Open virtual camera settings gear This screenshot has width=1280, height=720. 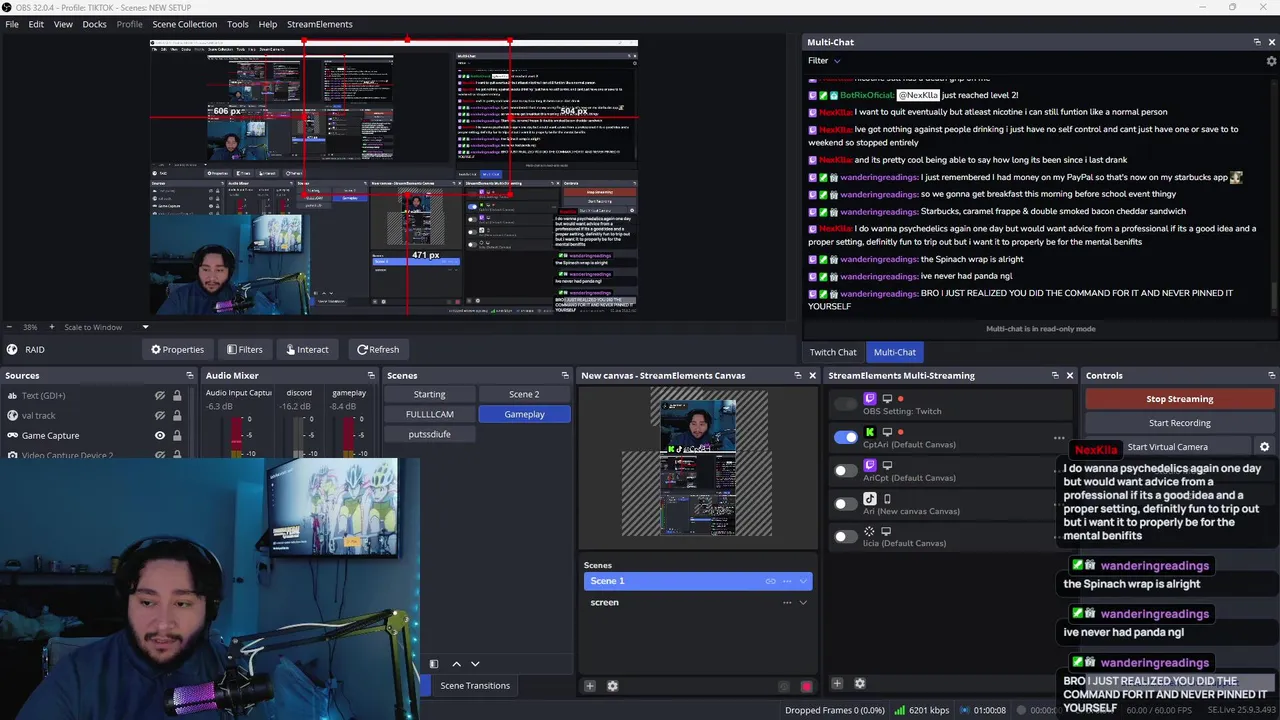pos(1264,447)
